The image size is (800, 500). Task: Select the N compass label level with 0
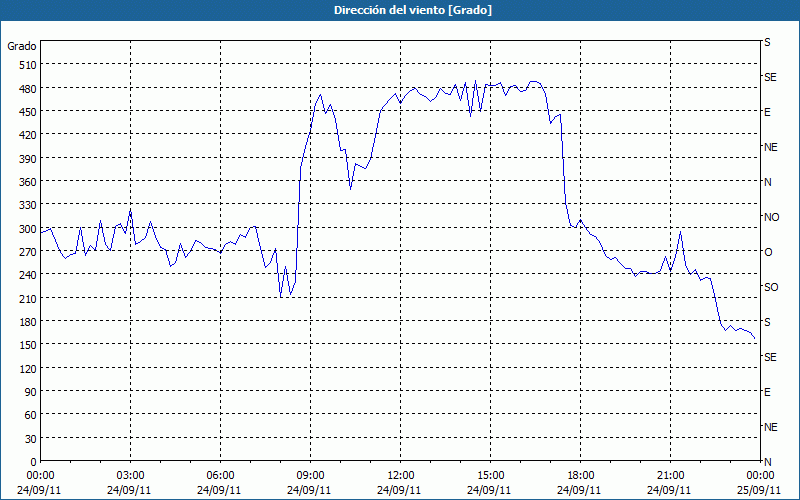coord(767,462)
